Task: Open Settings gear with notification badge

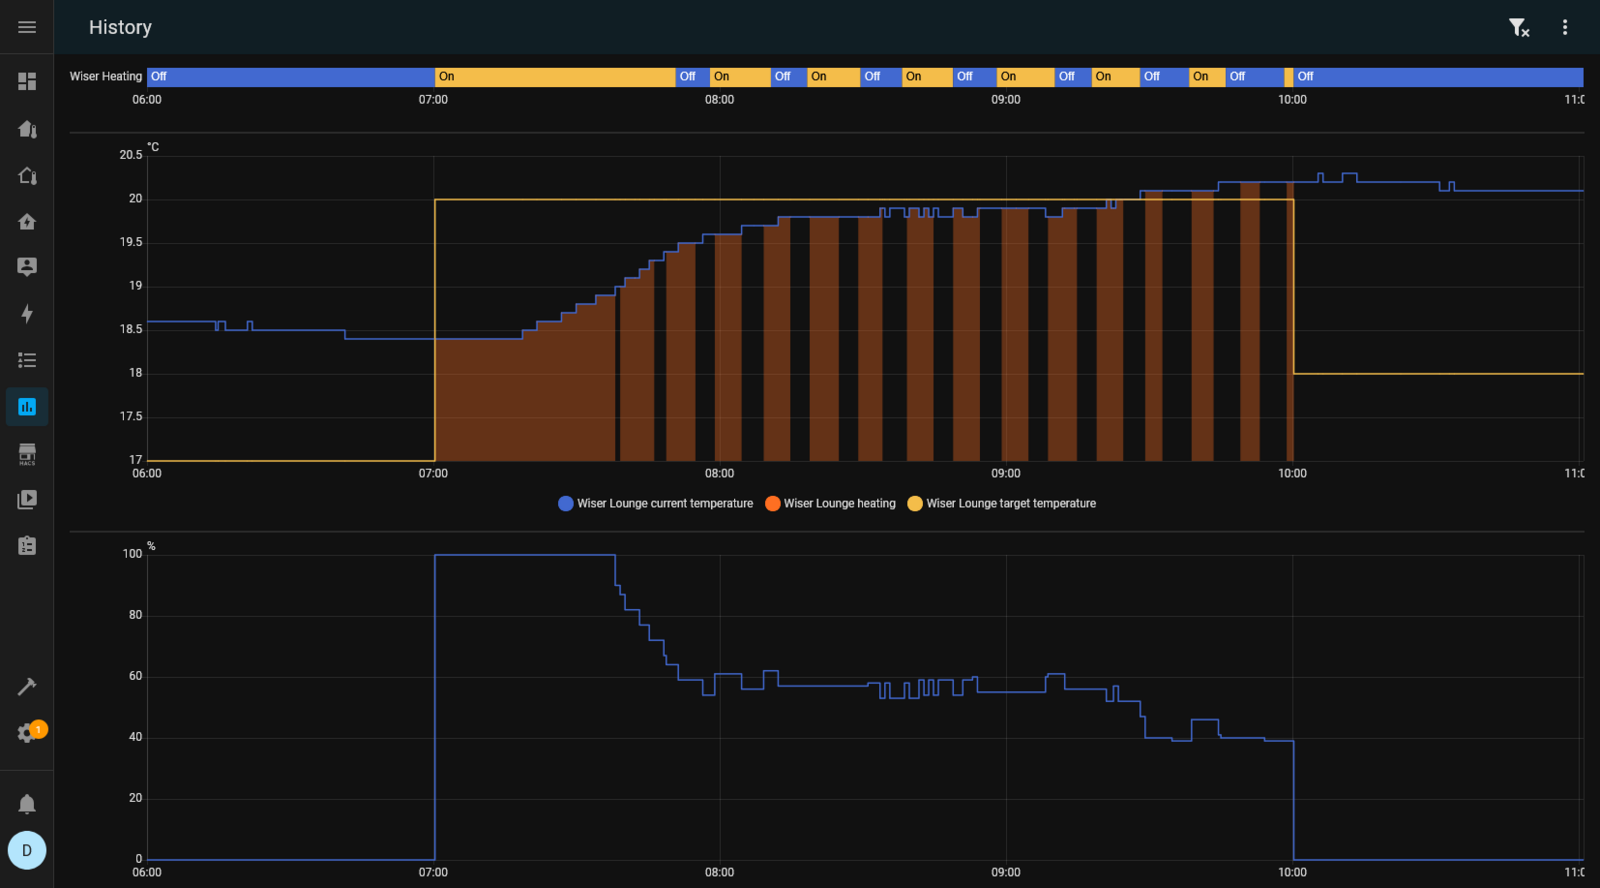Action: 27,733
